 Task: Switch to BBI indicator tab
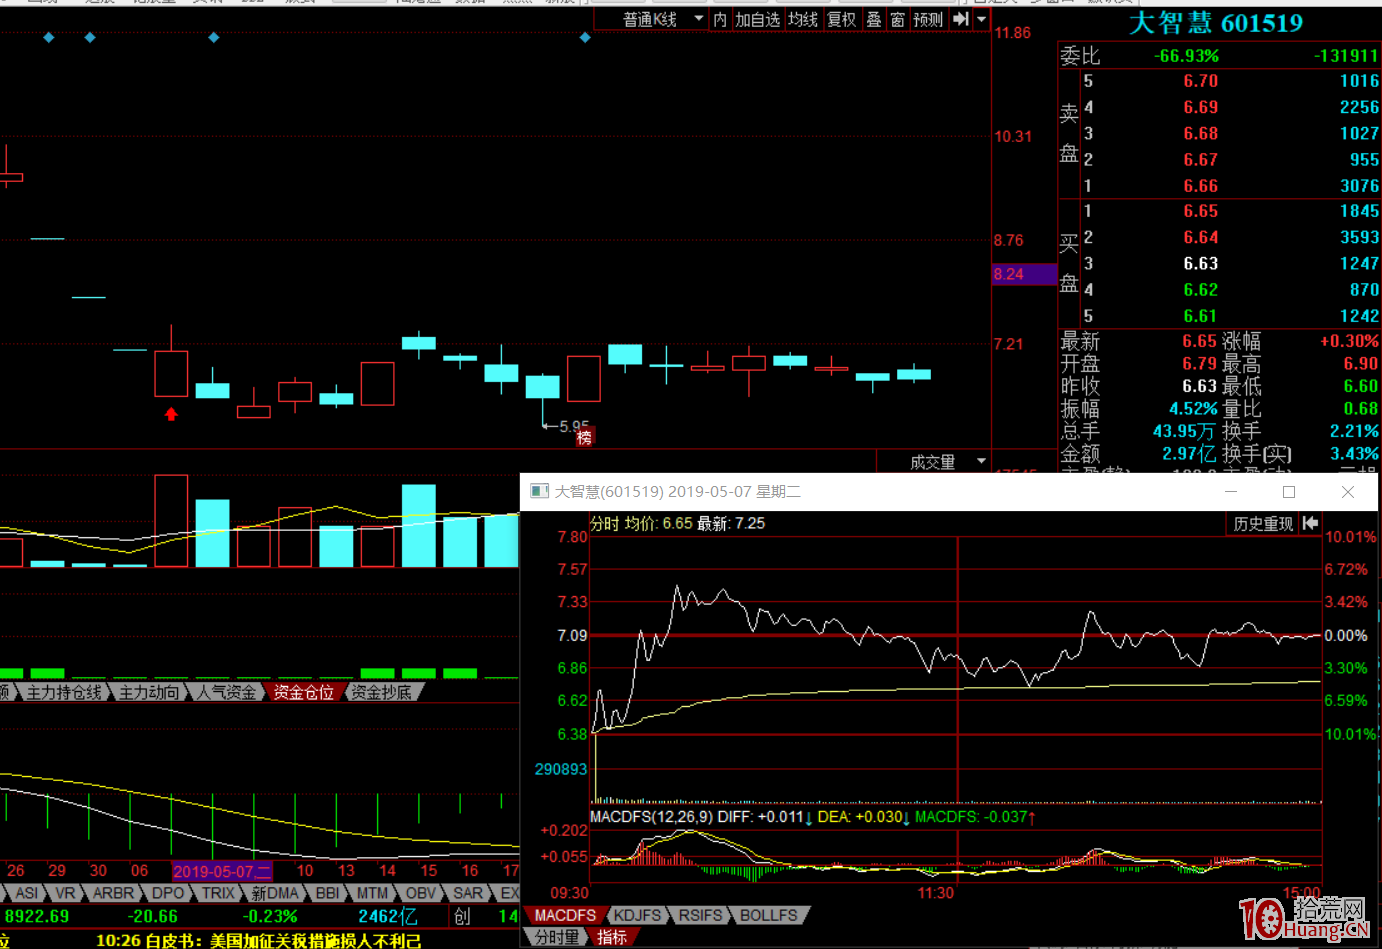pos(327,893)
